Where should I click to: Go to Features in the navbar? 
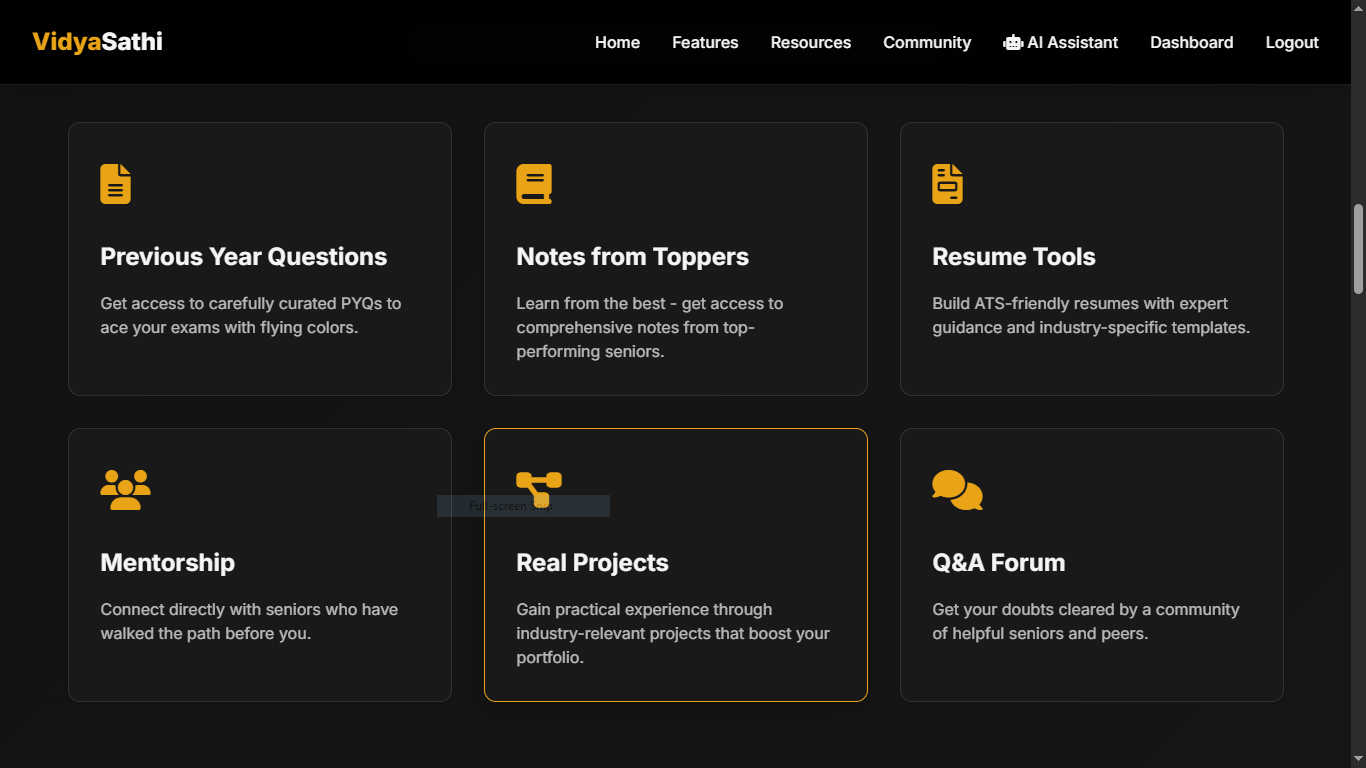coord(705,42)
